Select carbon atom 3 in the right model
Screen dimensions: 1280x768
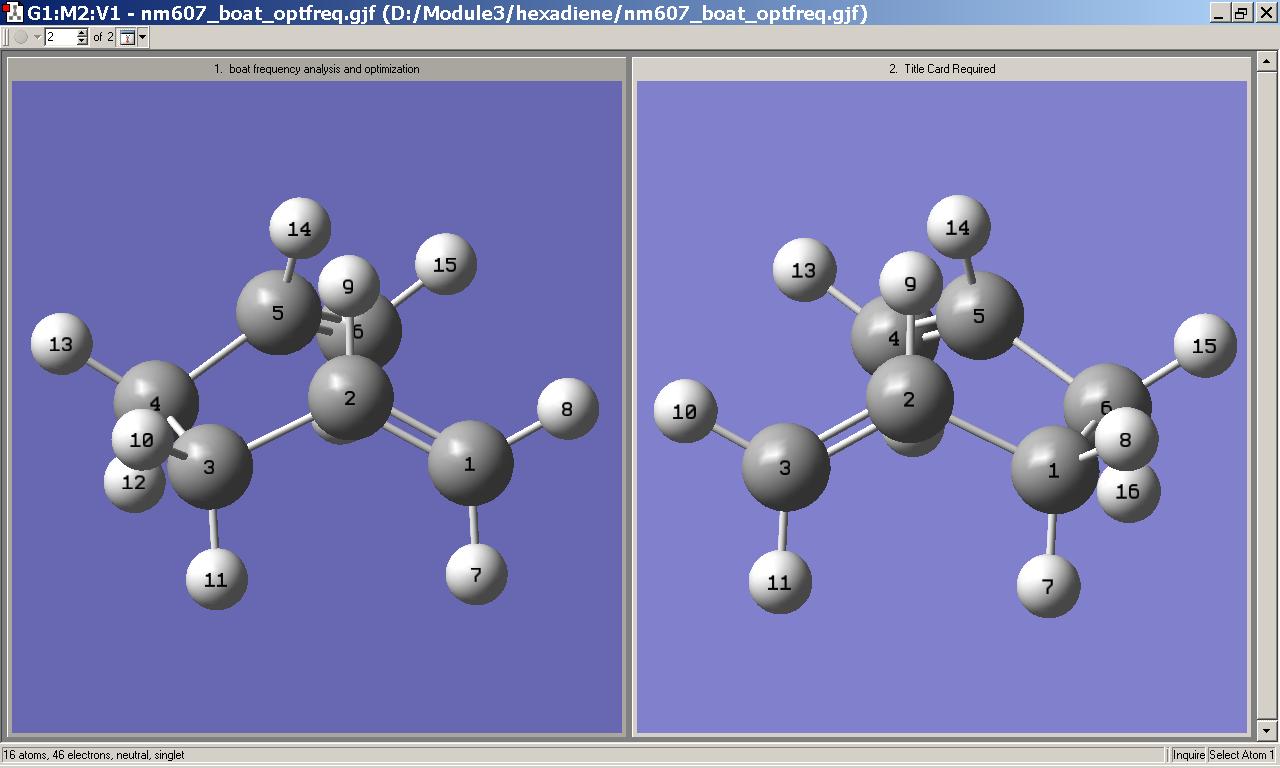click(785, 467)
